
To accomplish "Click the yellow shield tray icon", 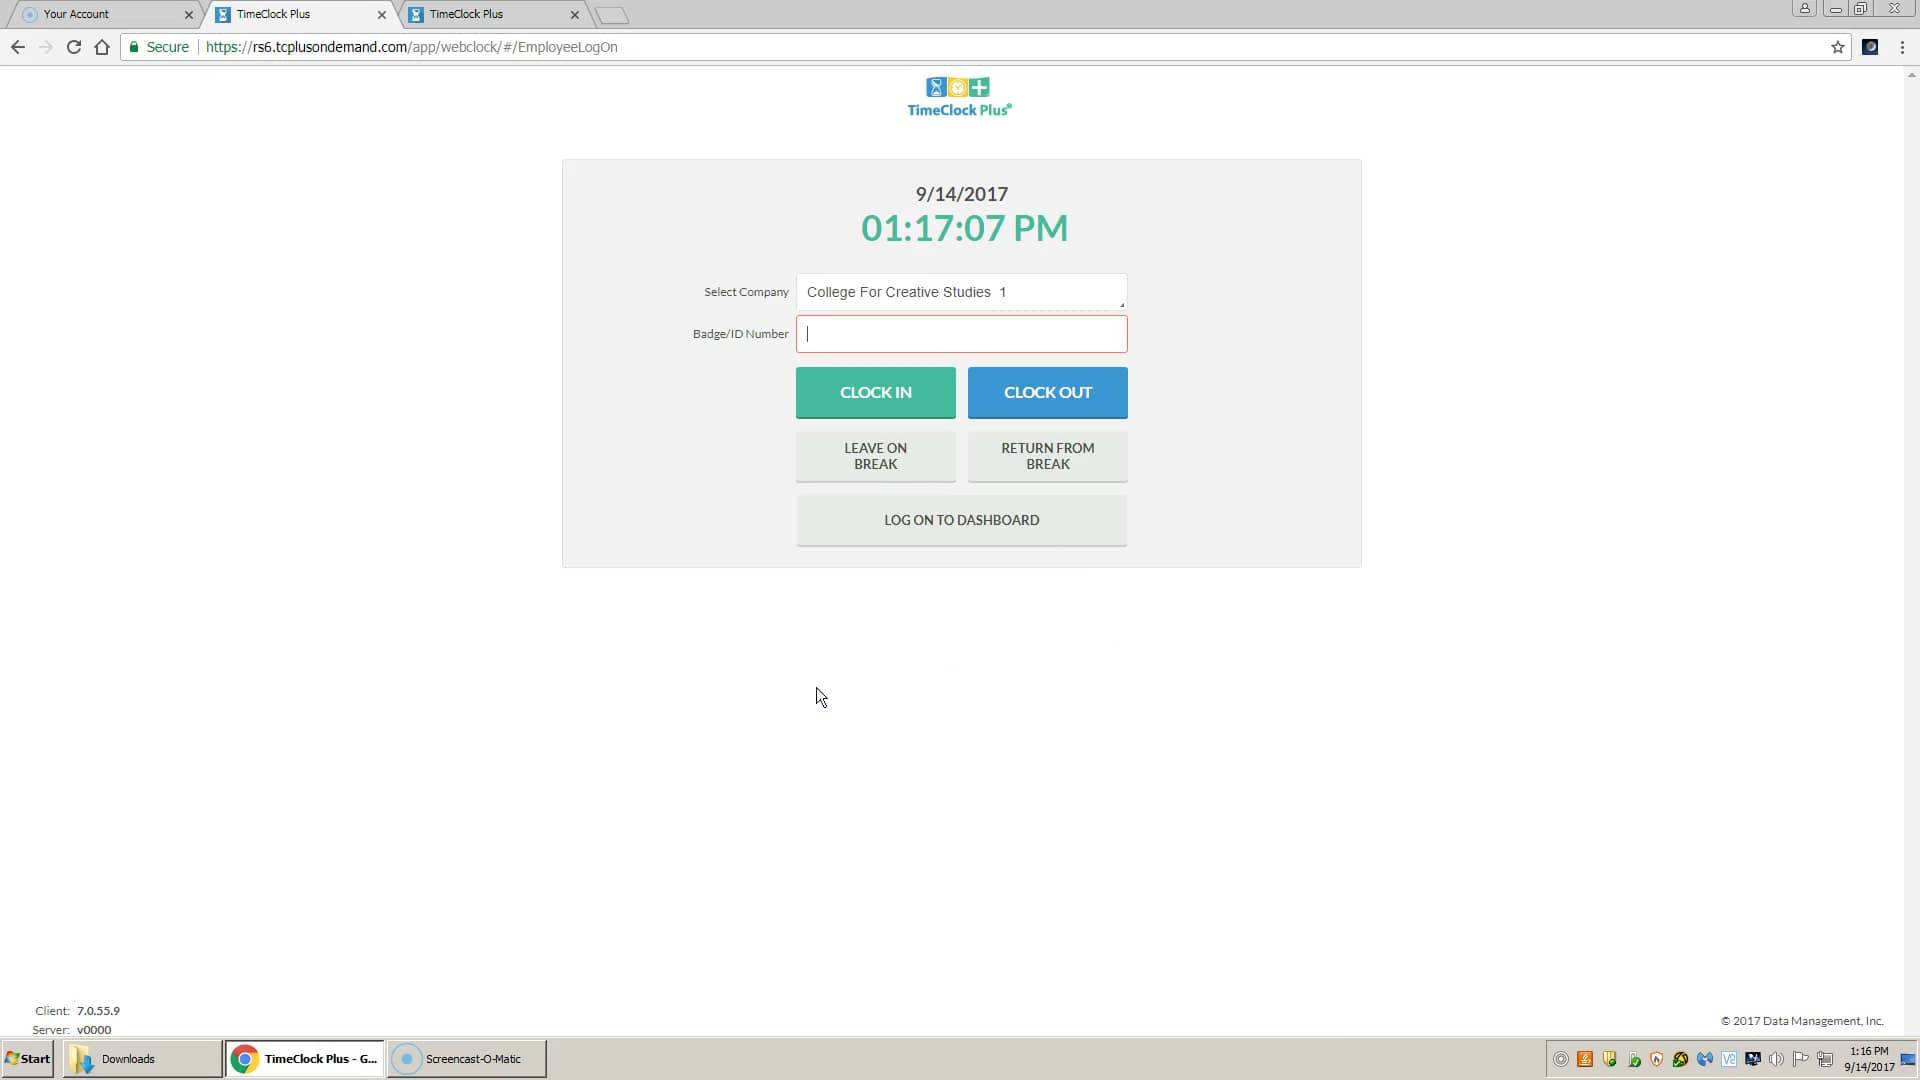I will tap(1609, 1059).
